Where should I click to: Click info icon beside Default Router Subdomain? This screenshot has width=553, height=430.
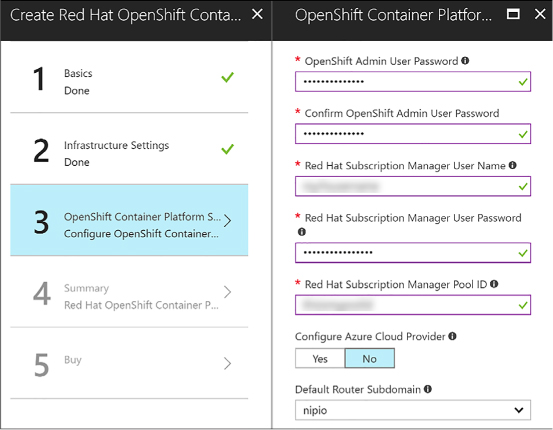tap(428, 389)
